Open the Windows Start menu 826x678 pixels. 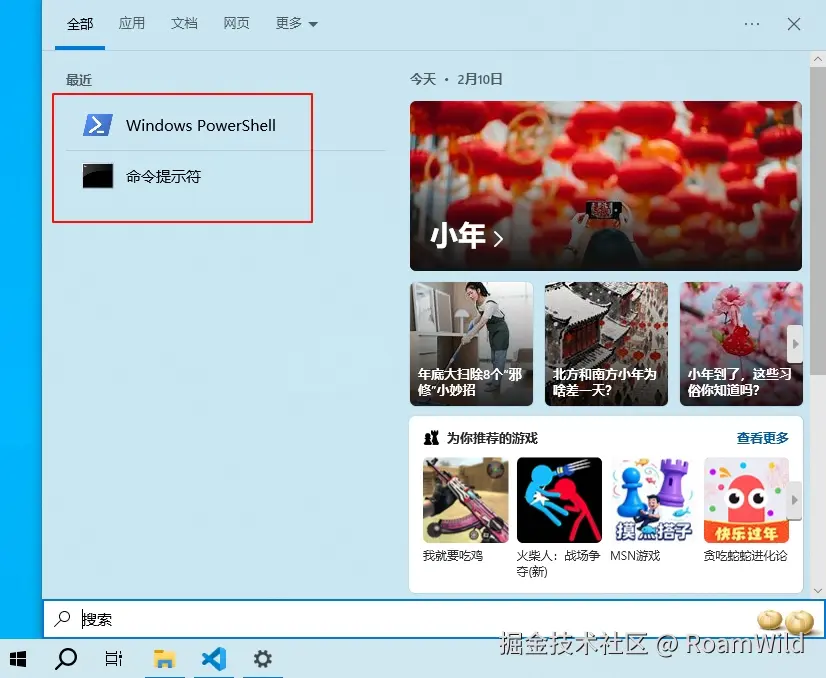pos(18,659)
